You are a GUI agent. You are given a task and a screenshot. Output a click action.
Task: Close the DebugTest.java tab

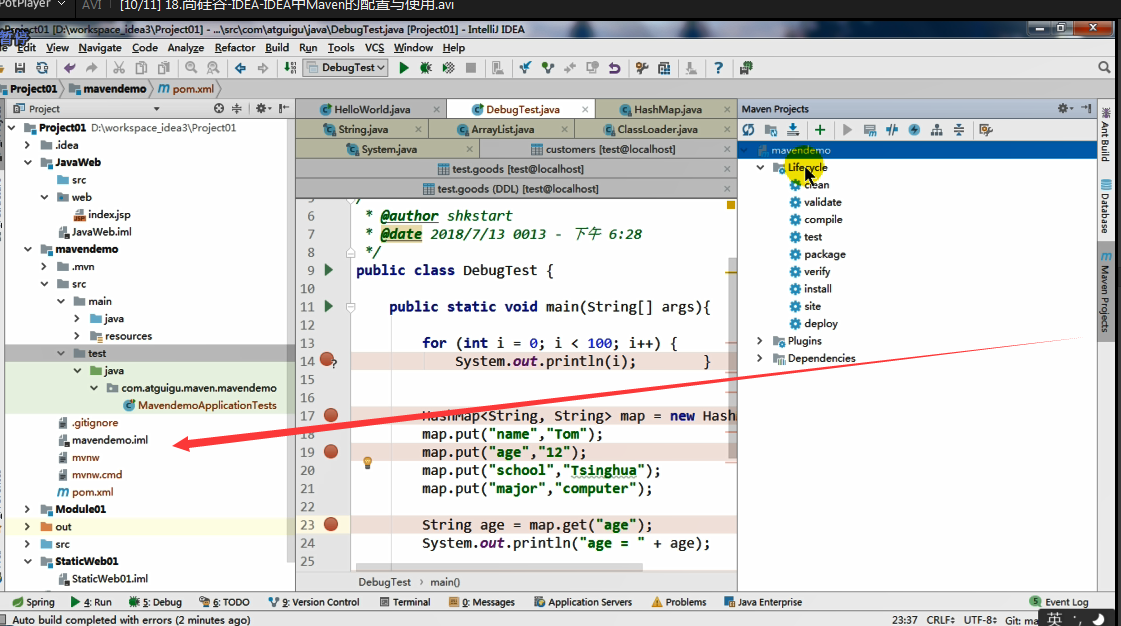click(x=585, y=109)
